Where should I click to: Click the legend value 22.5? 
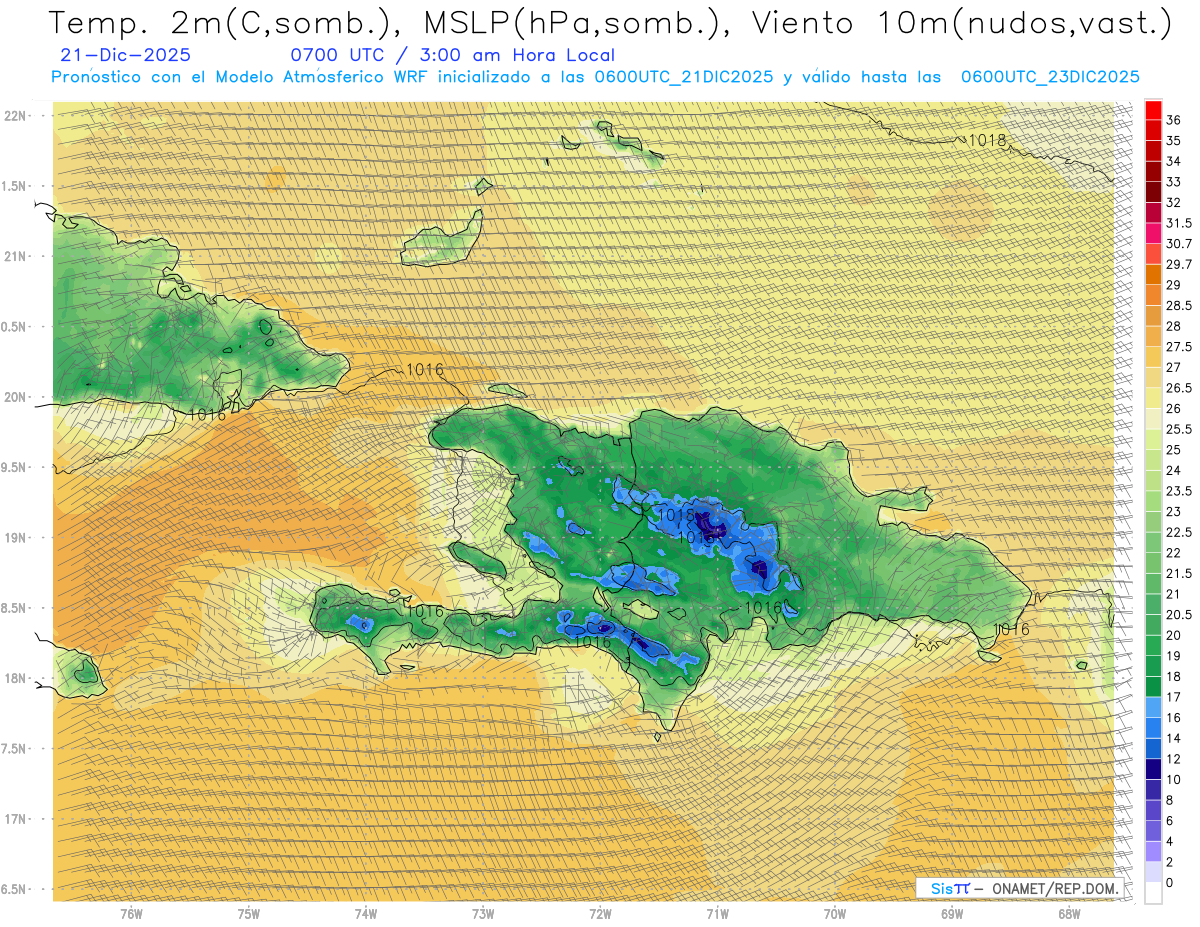tap(1178, 533)
